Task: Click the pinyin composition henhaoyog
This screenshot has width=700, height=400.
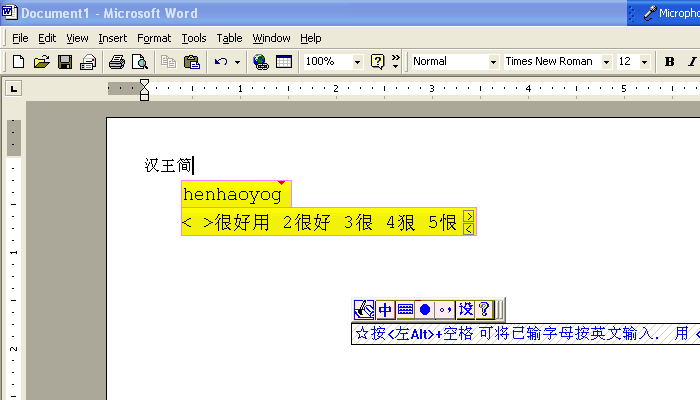Action: 232,195
